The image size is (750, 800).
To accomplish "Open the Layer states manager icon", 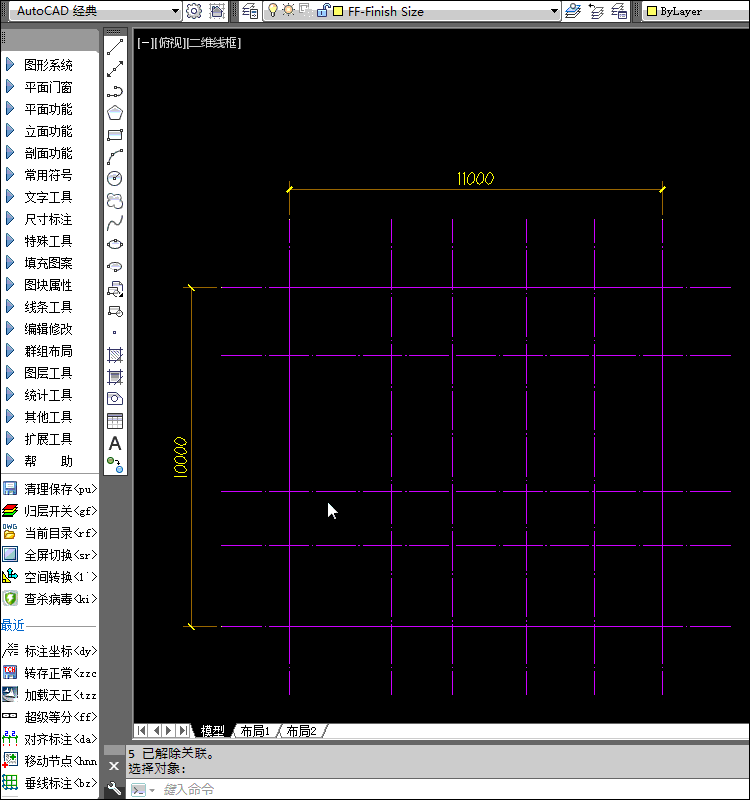I will (619, 11).
